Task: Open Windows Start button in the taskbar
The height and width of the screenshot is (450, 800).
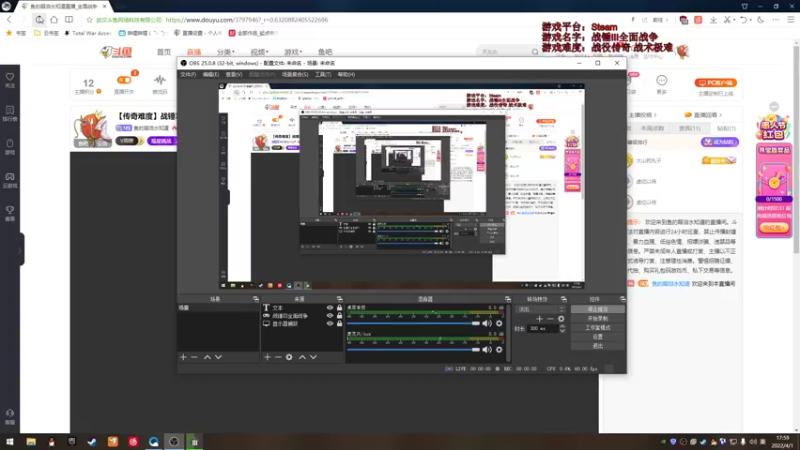Action: tap(10, 442)
